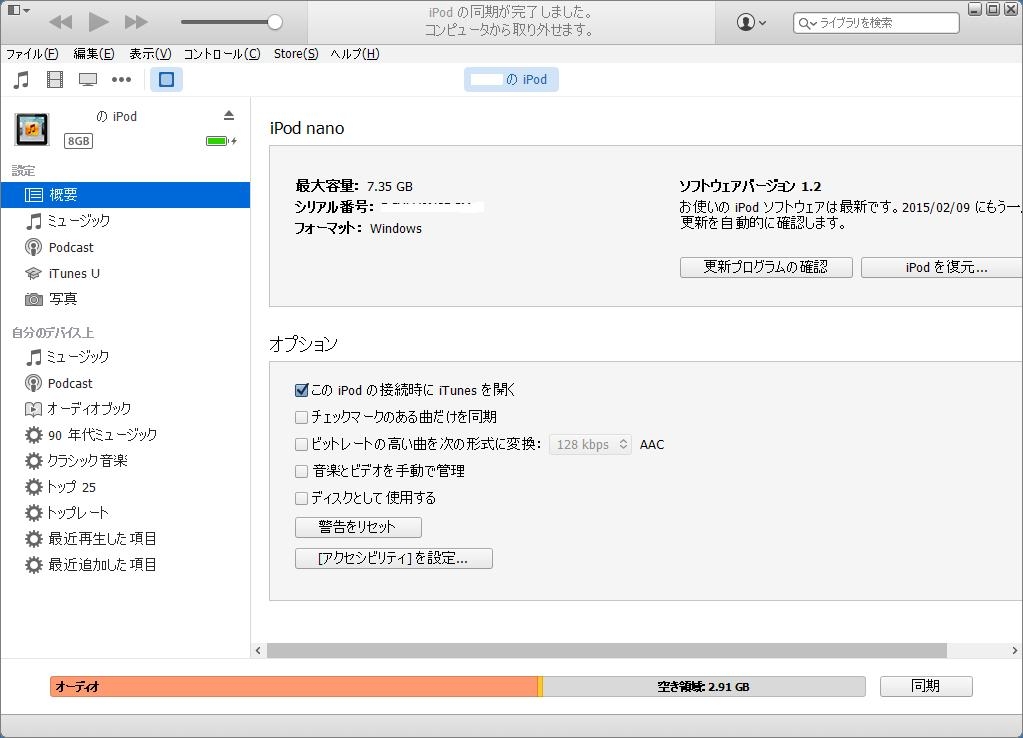The width and height of the screenshot is (1023, 738).
Task: Click the ソフトウェアバージョン 1.2 text
Action: coord(750,187)
